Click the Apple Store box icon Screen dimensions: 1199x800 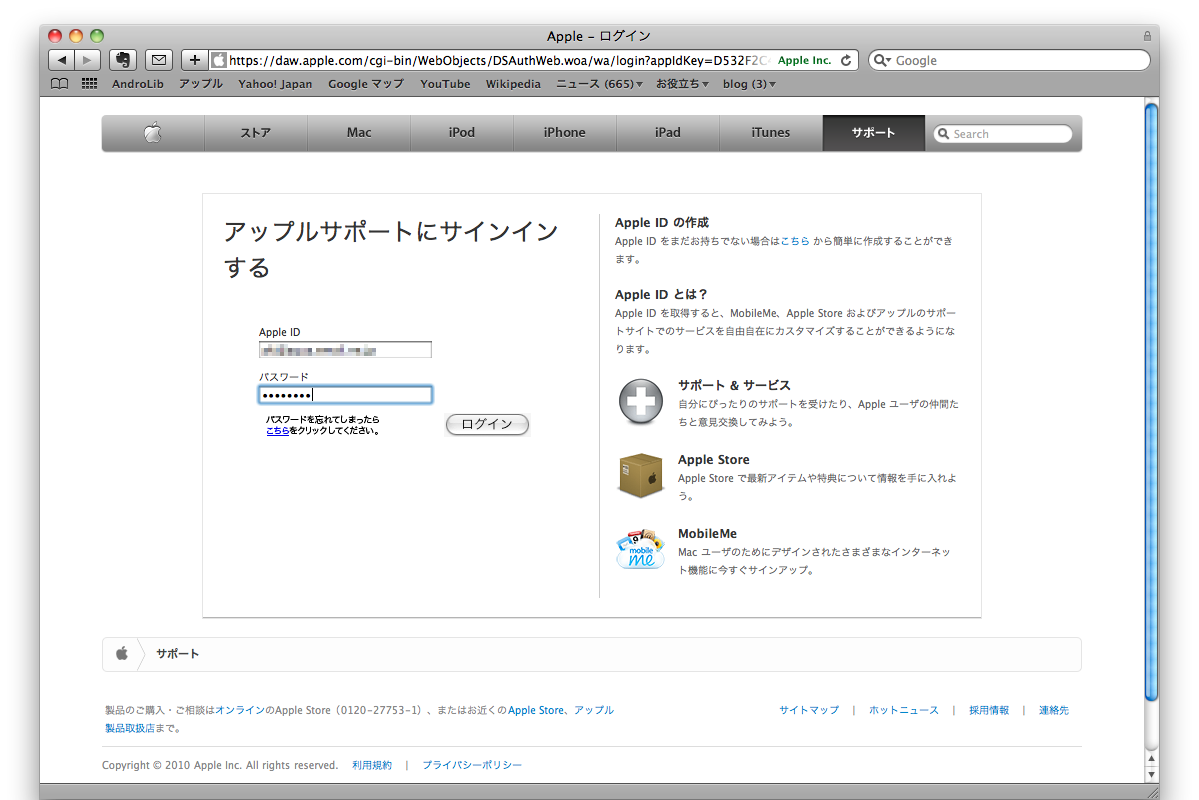click(x=640, y=475)
